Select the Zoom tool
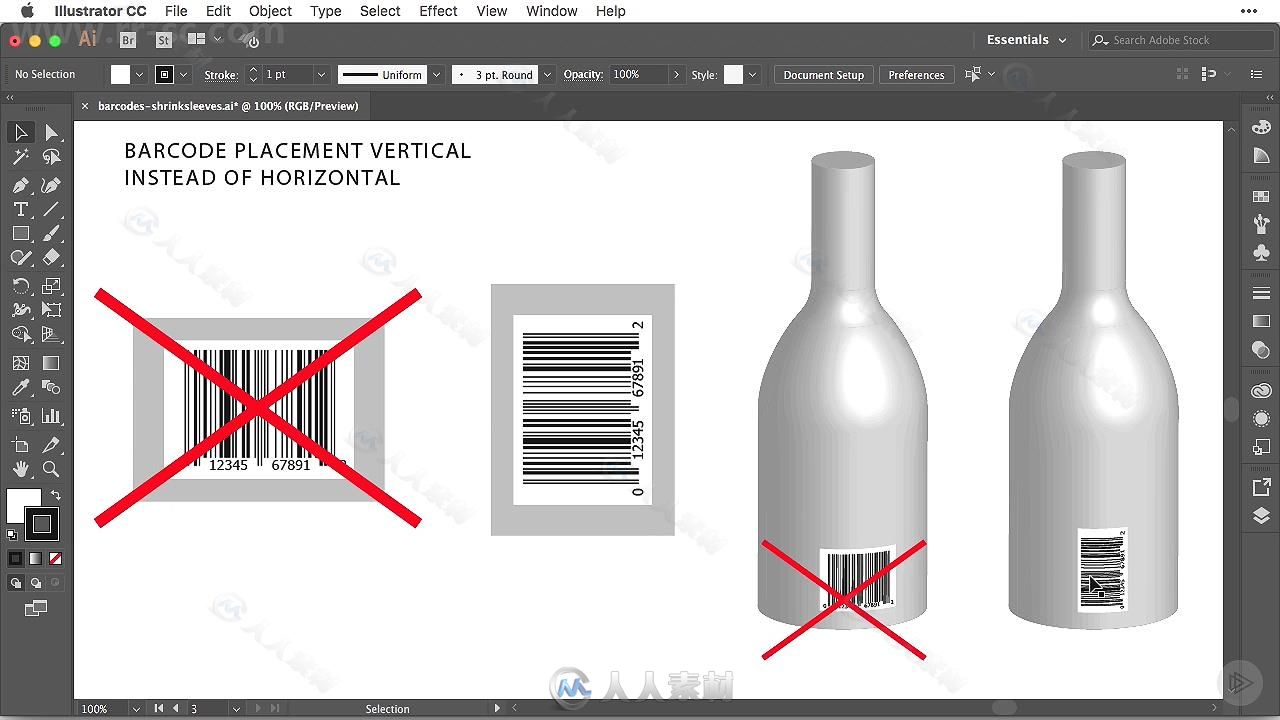The height and width of the screenshot is (720, 1280). click(x=51, y=469)
